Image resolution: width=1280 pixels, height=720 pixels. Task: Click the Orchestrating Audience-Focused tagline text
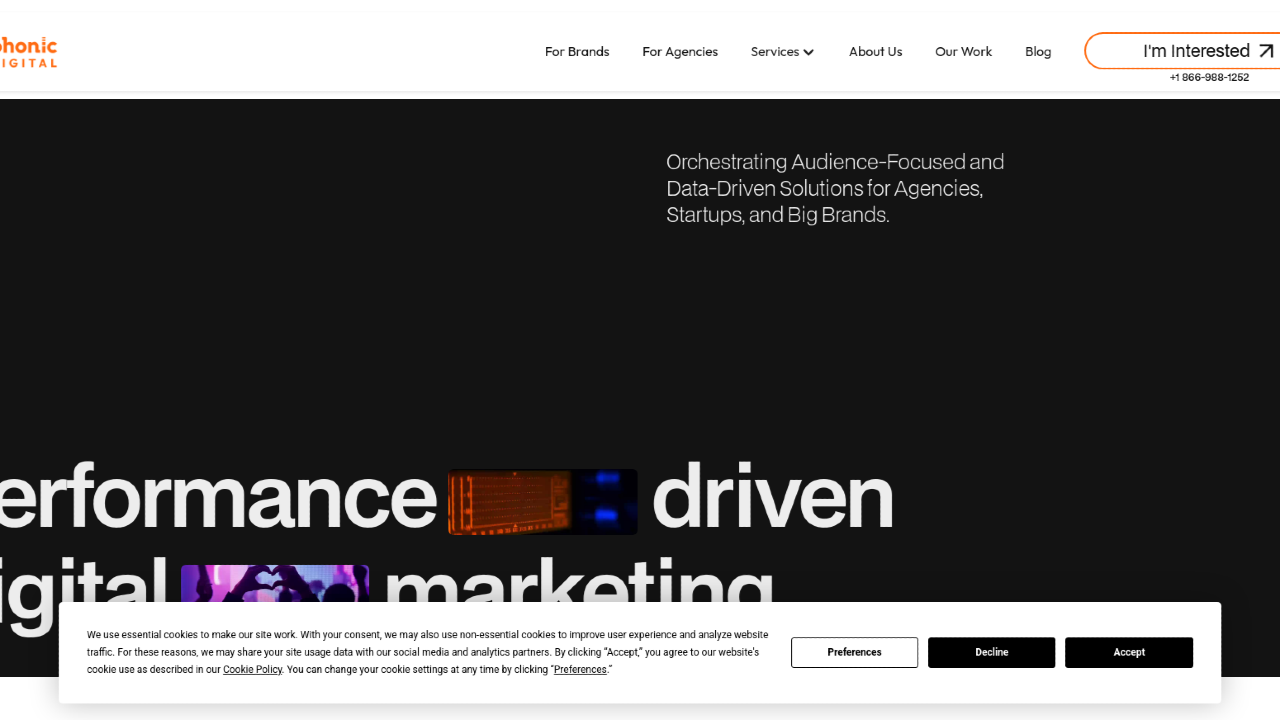835,188
